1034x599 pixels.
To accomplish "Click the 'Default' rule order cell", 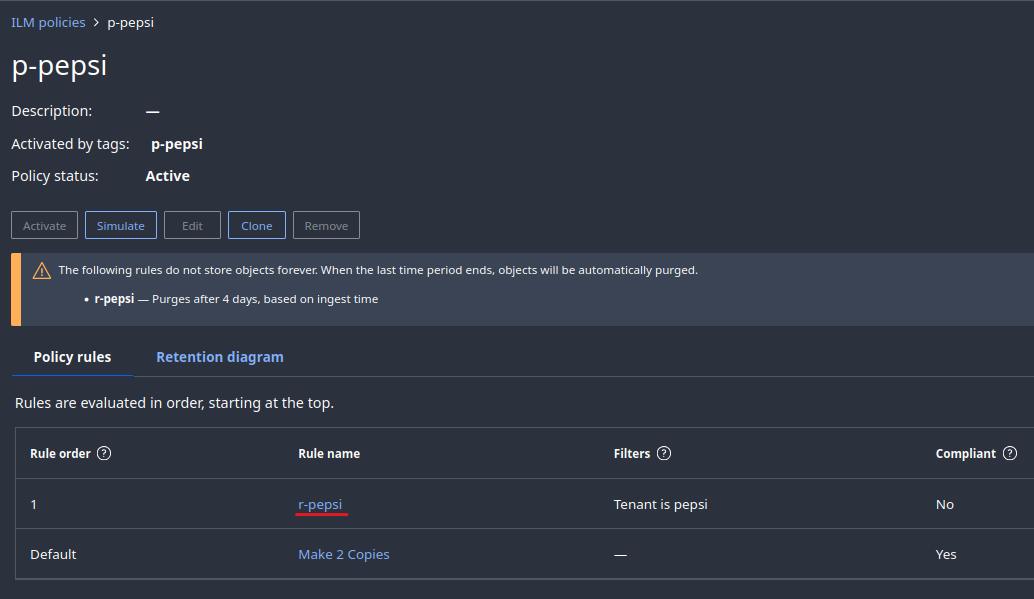I will click(x=53, y=554).
